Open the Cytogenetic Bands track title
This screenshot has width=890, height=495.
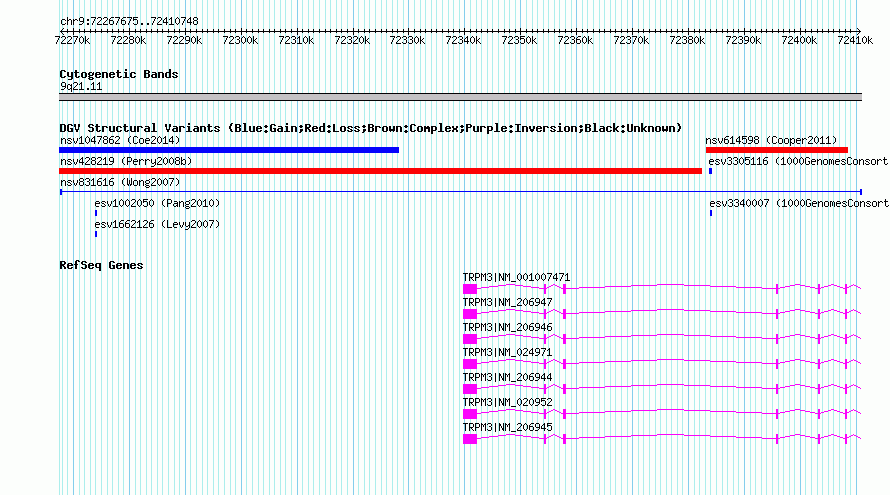click(119, 74)
